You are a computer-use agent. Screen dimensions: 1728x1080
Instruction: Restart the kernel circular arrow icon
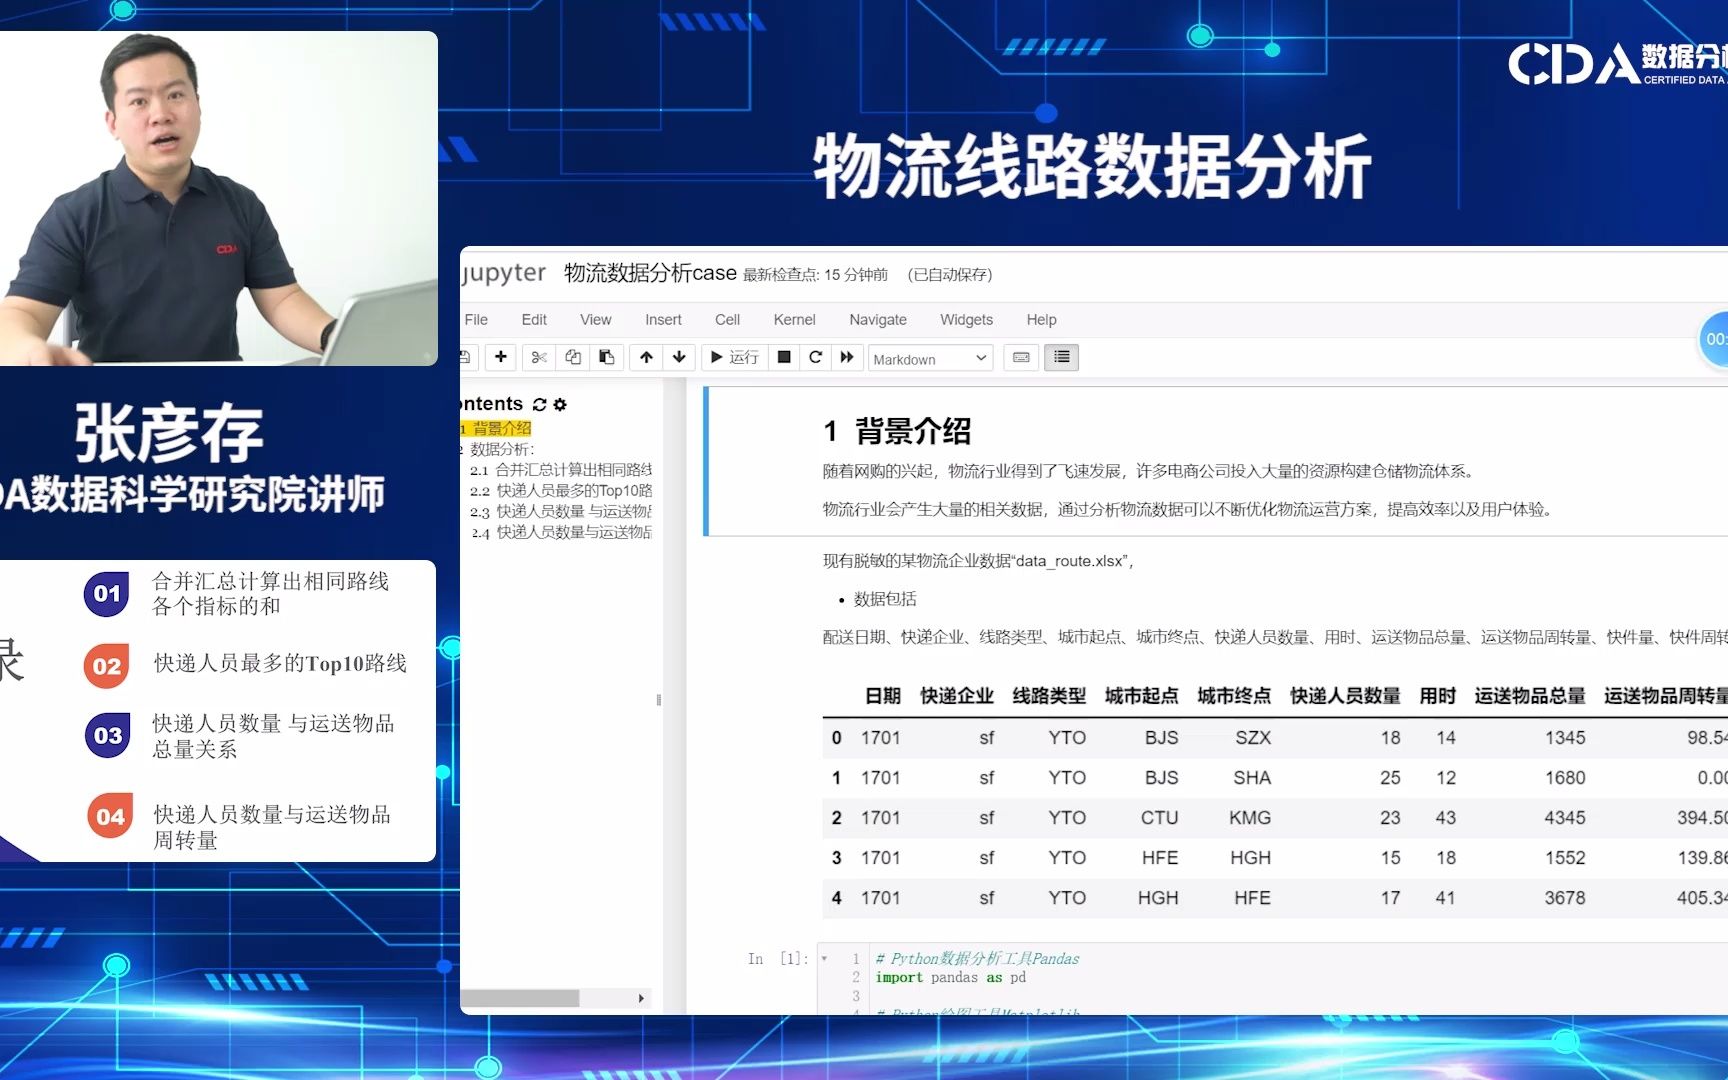816,357
